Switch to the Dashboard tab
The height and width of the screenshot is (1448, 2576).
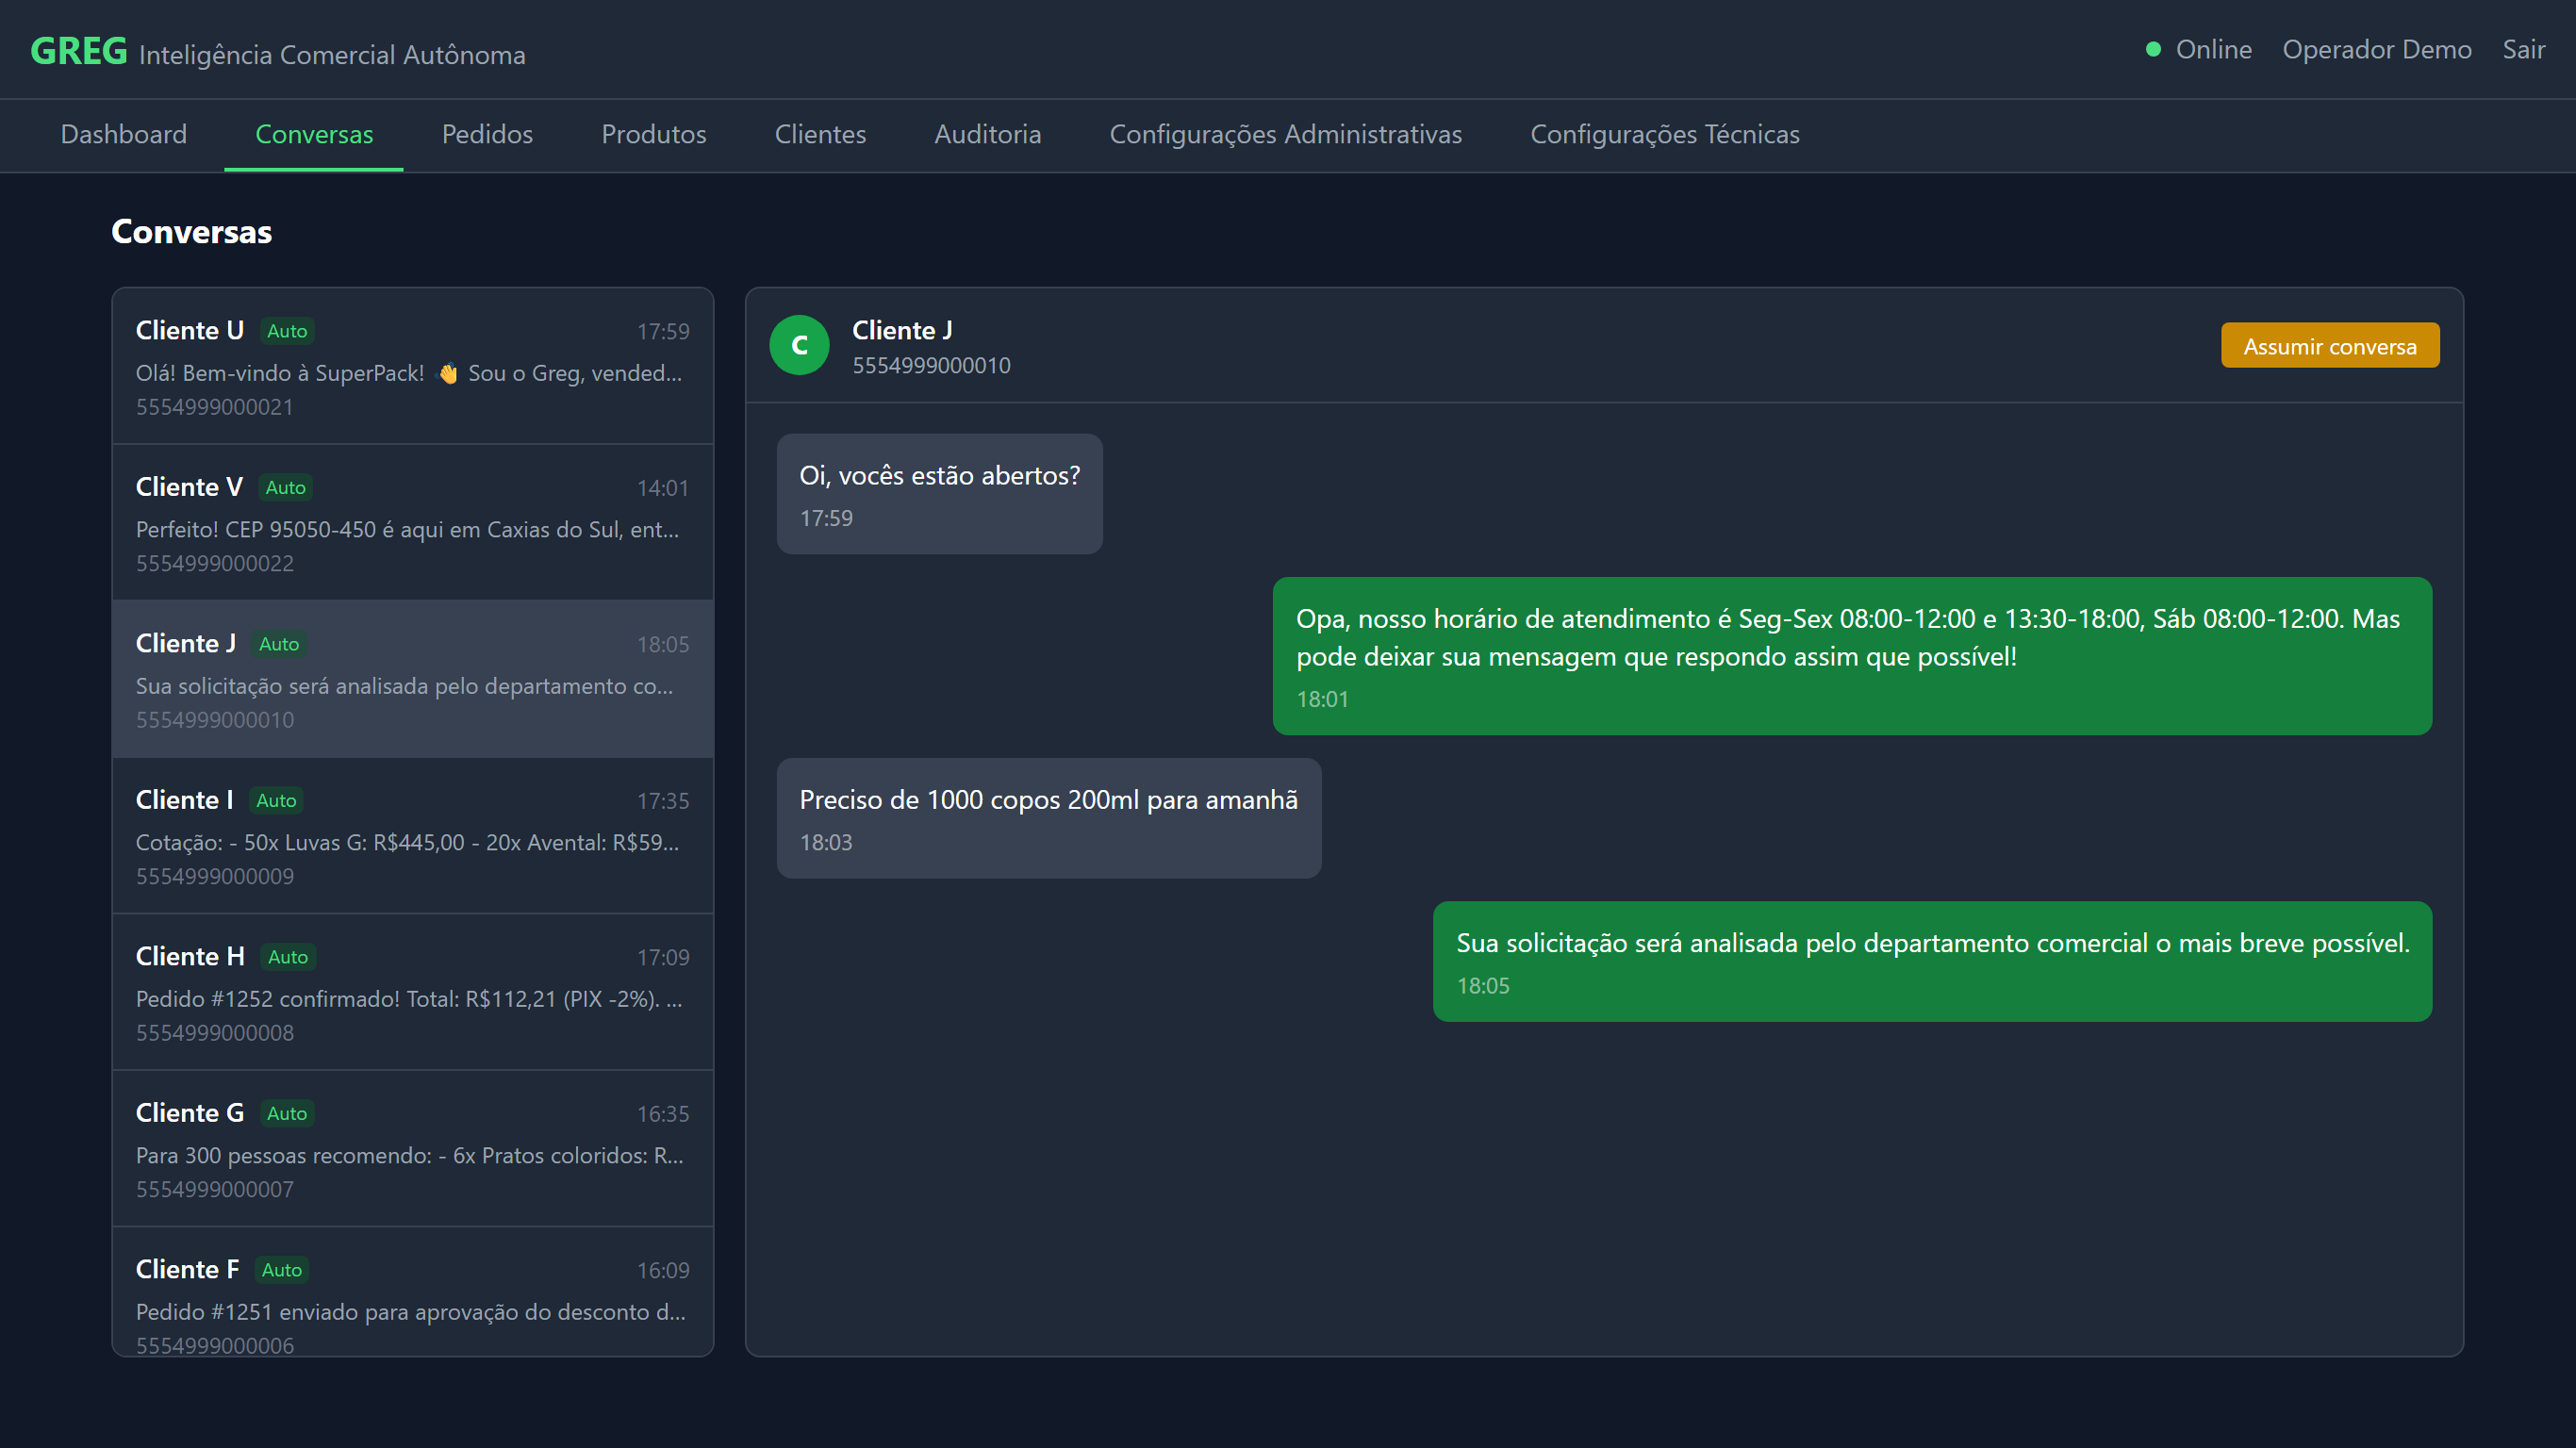click(124, 134)
